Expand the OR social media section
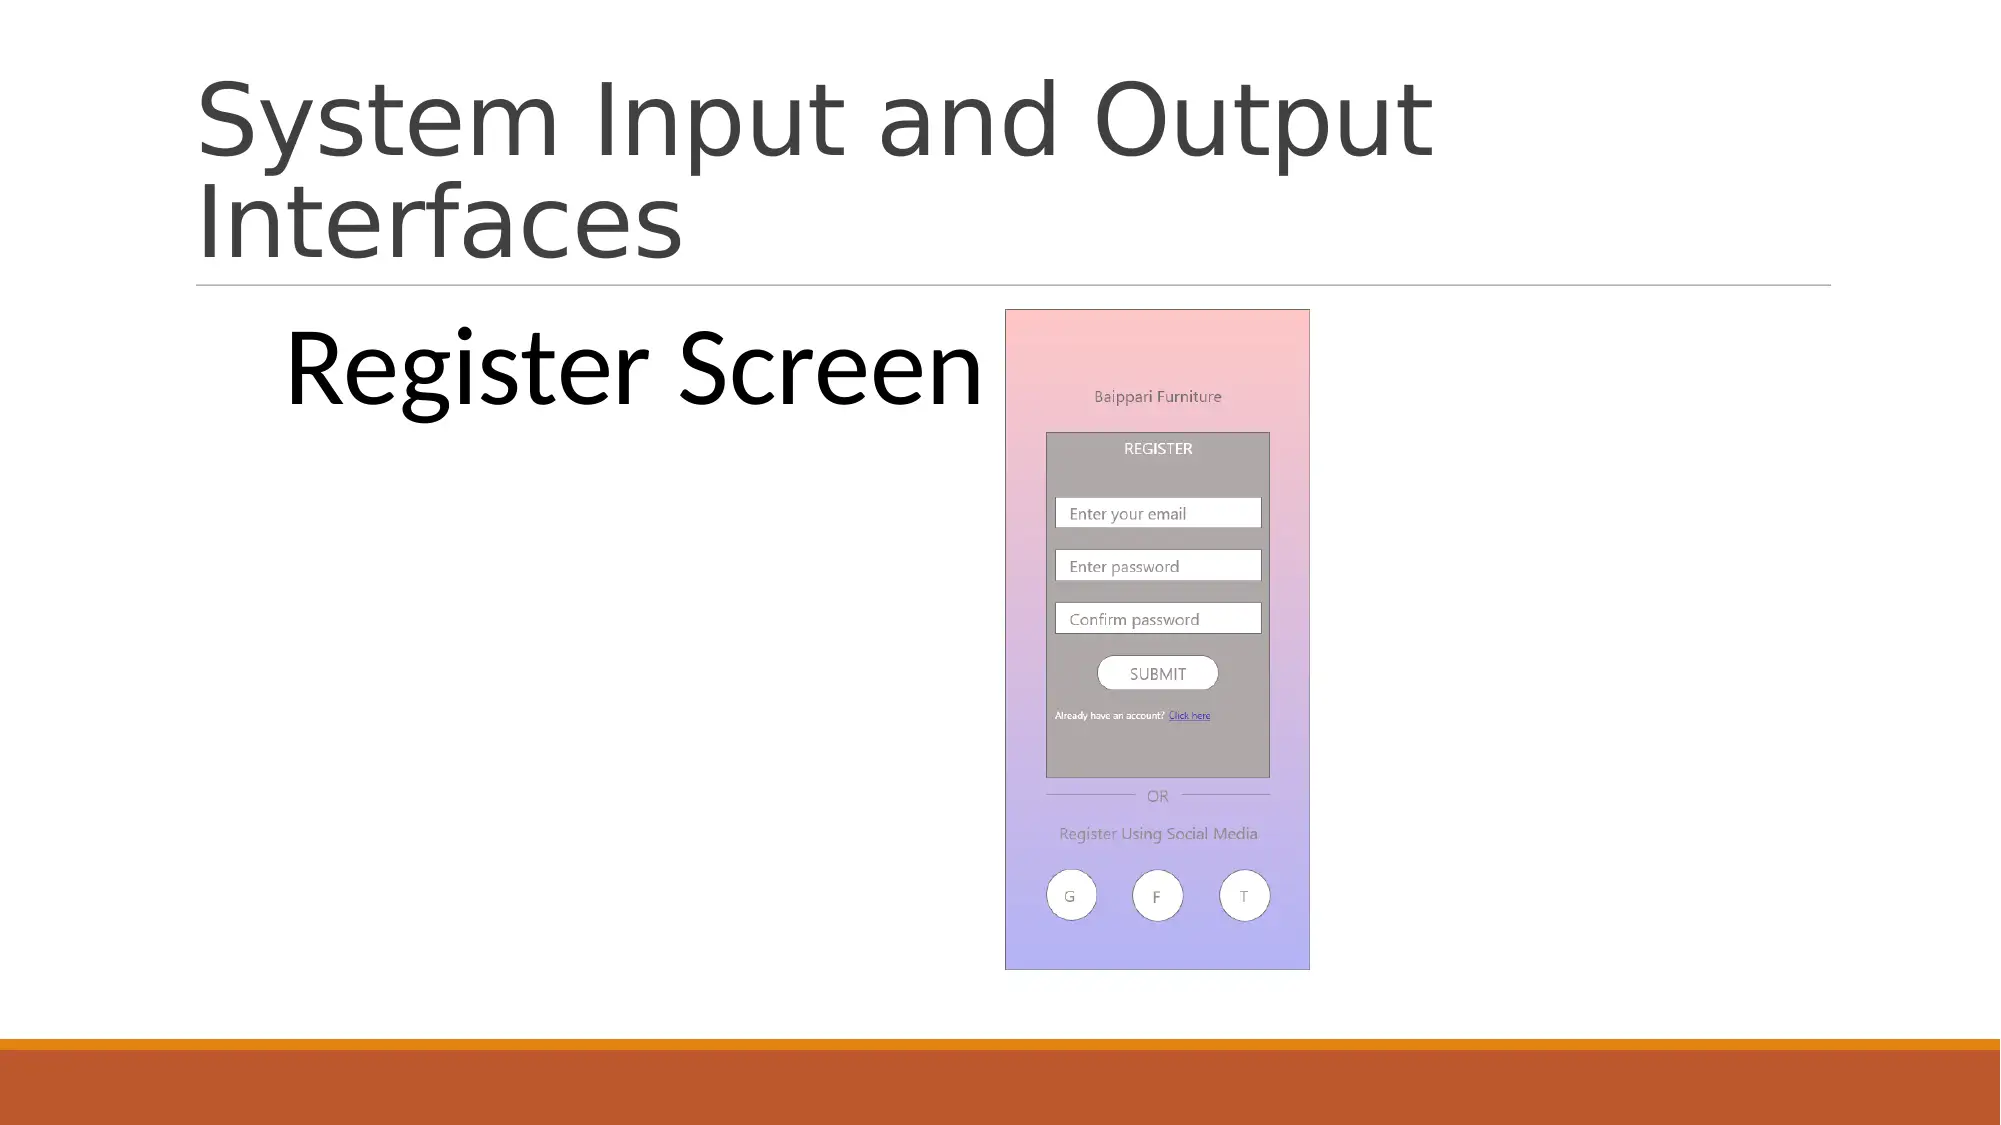This screenshot has width=2001, height=1125. pos(1157,795)
